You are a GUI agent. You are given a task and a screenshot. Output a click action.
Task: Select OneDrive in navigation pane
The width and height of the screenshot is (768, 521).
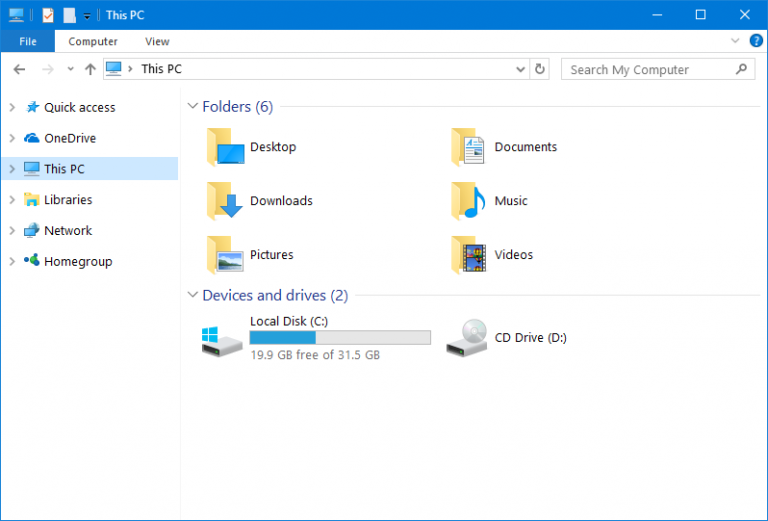(x=70, y=138)
